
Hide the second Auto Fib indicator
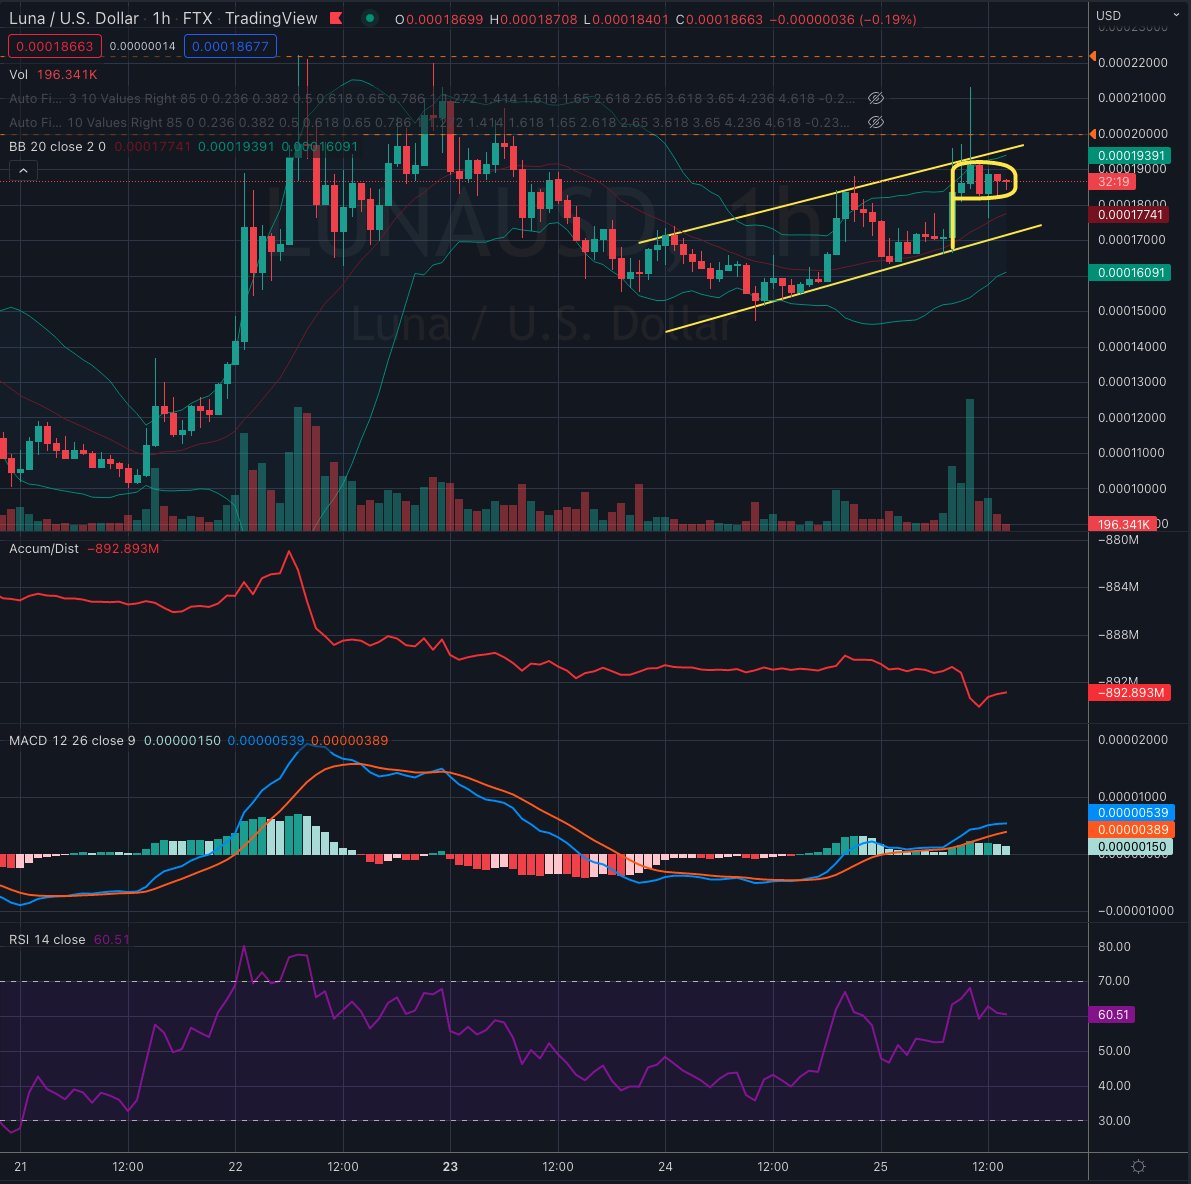(x=877, y=122)
